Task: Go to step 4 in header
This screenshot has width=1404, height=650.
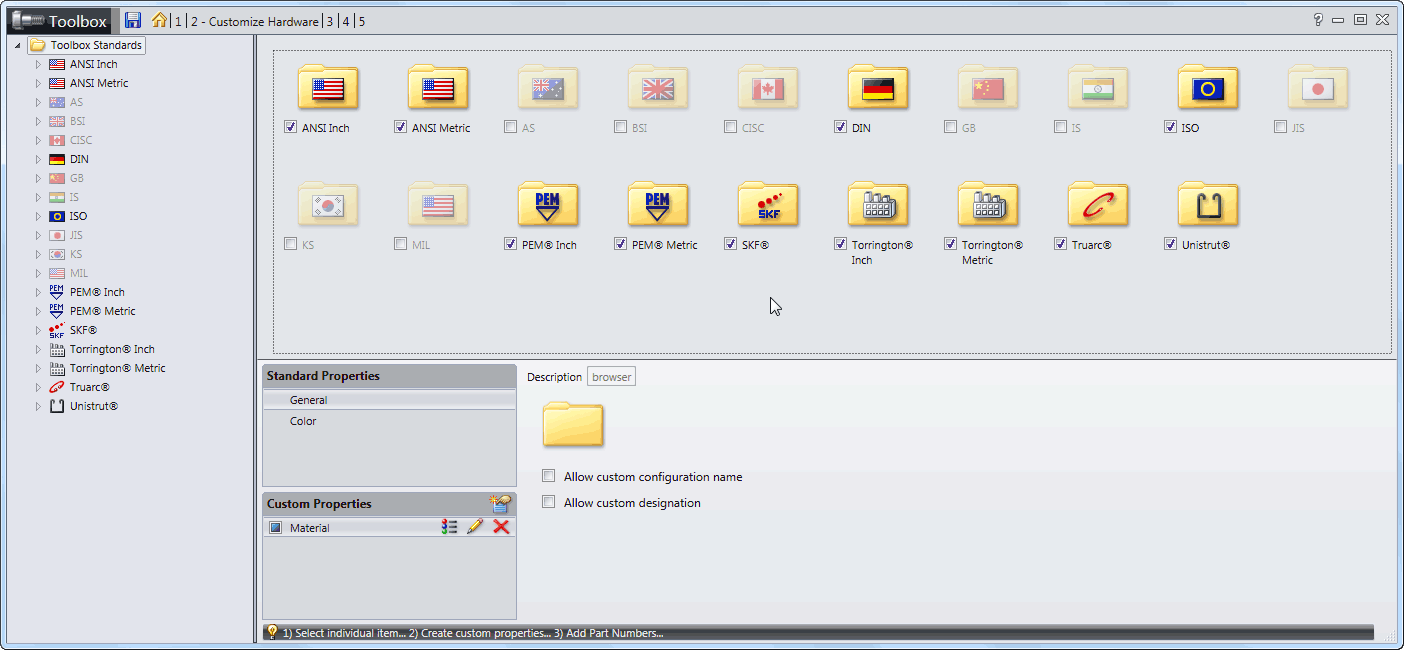Action: pyautogui.click(x=346, y=21)
